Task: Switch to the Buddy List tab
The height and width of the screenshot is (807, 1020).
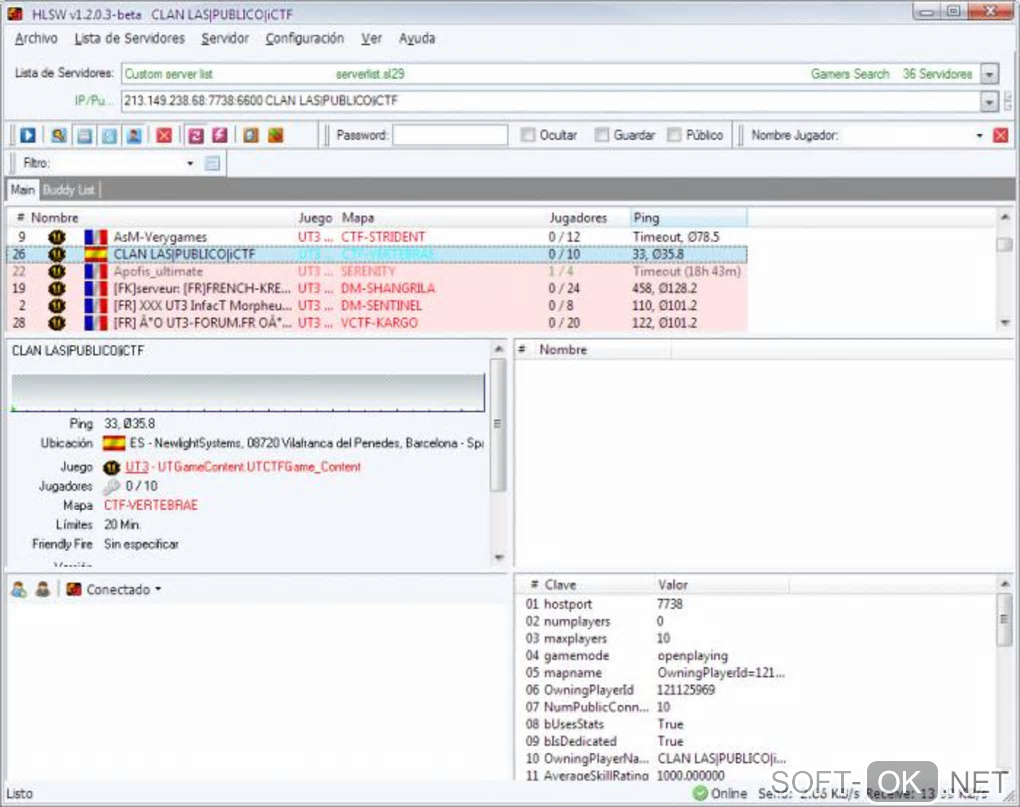Action: tap(69, 190)
